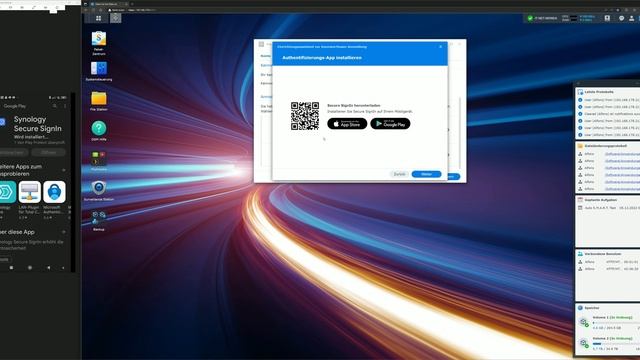Click the upload/download tasks icon in DSM taskbar
Viewport: 640px width, 360px height.
pyautogui.click(x=607, y=18)
